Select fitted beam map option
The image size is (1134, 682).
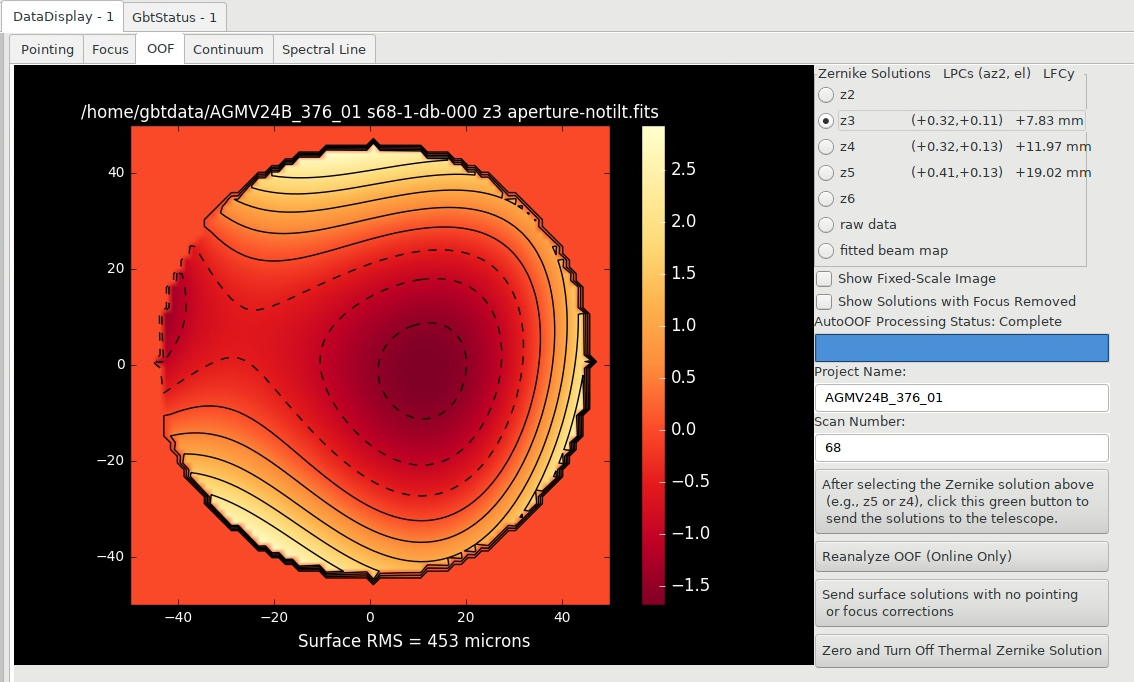826,251
